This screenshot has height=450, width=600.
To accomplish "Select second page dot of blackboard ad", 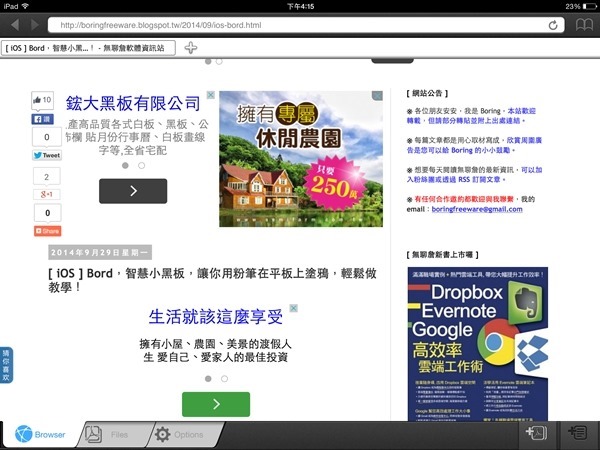I will pos(142,165).
